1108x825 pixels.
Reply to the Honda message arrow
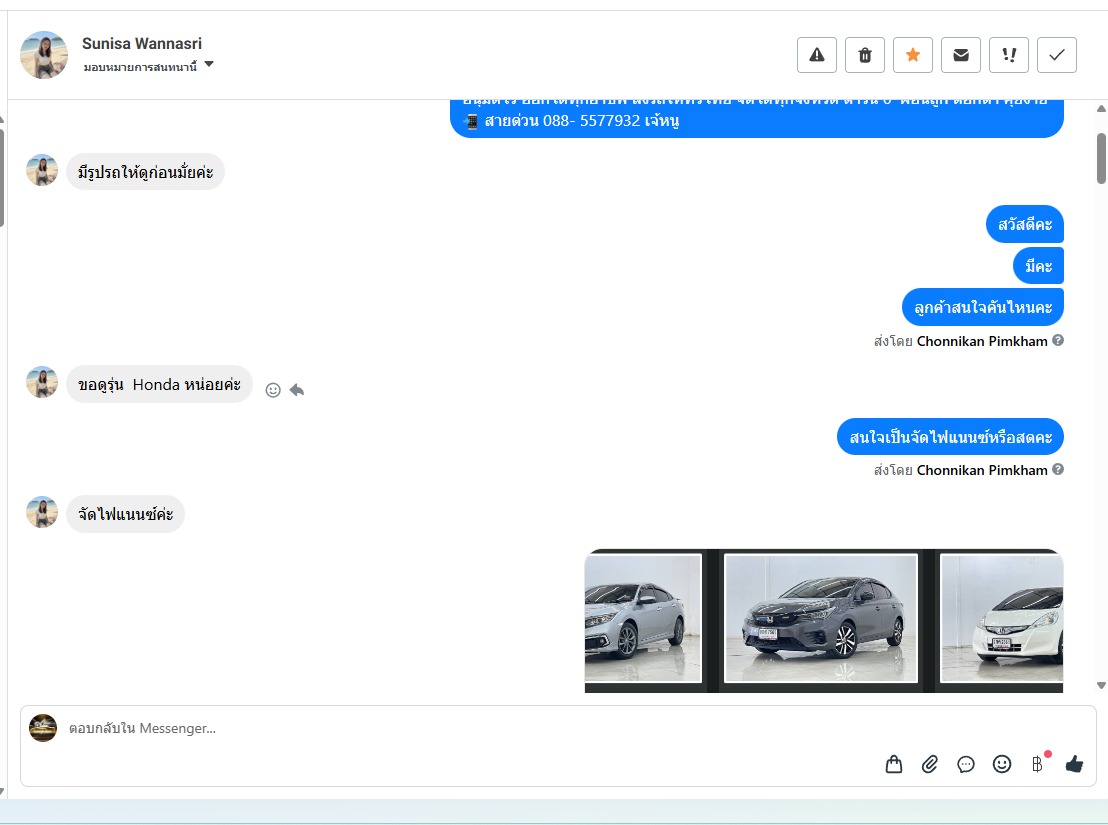[297, 390]
